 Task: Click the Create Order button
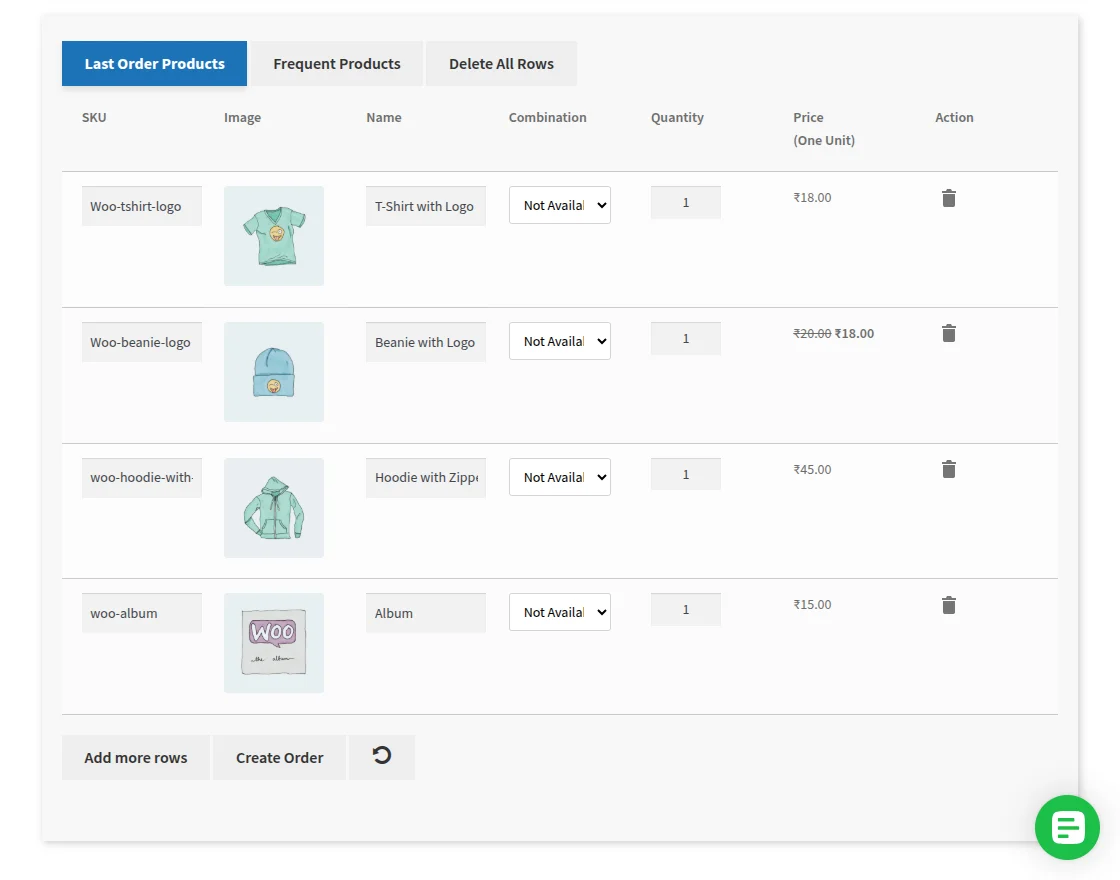click(x=279, y=757)
